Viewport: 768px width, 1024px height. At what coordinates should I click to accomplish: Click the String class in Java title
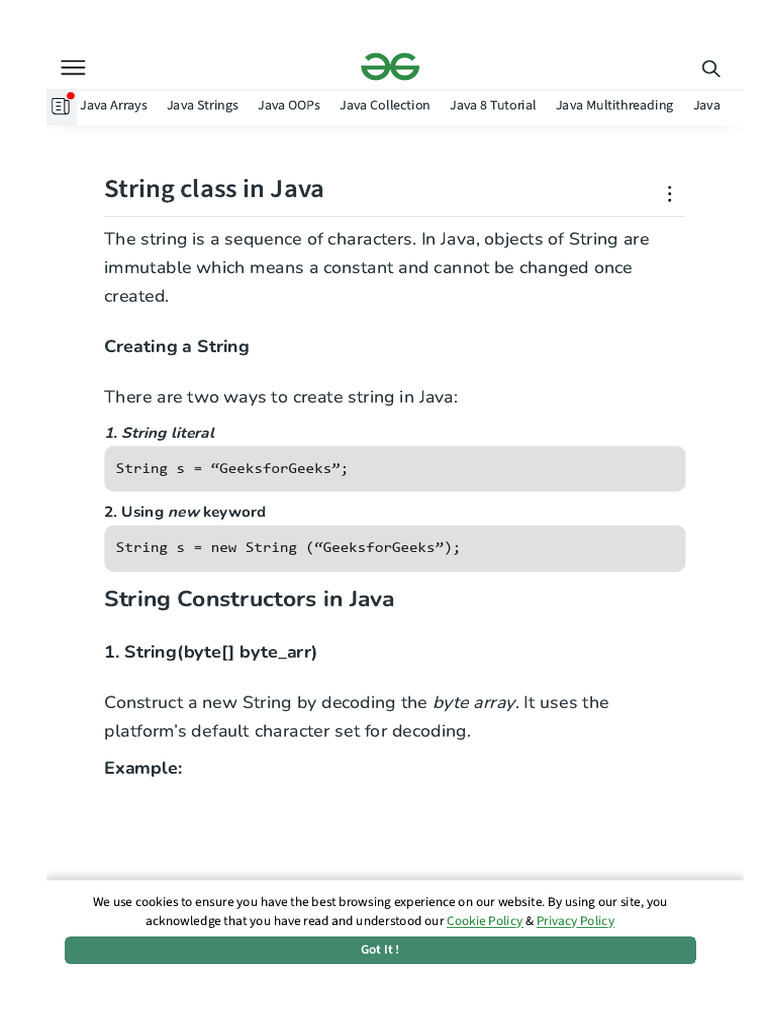click(214, 189)
